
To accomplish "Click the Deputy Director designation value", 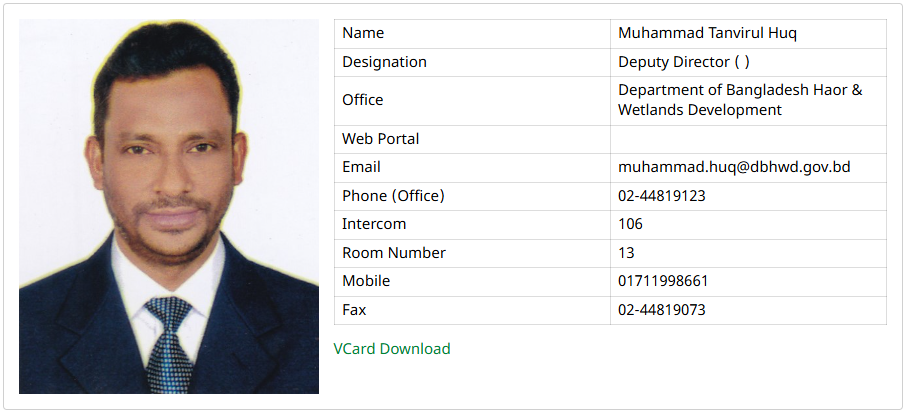I will point(684,62).
